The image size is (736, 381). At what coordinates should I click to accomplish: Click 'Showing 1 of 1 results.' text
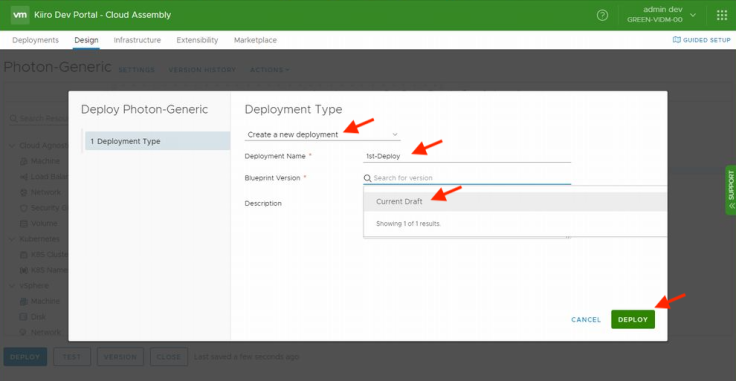408,224
